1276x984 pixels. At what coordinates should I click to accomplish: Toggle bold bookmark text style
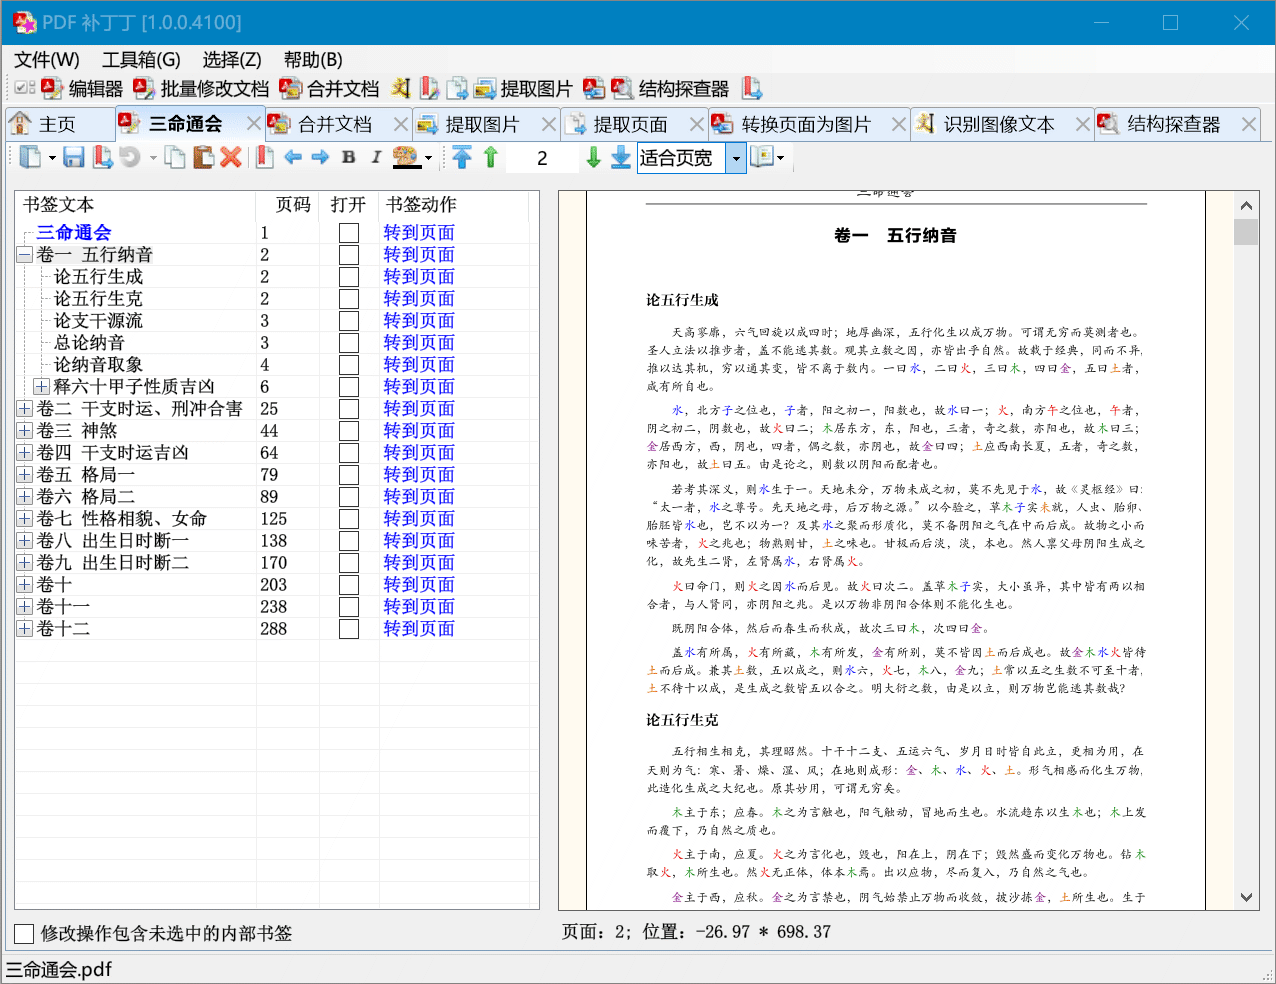pyautogui.click(x=348, y=157)
